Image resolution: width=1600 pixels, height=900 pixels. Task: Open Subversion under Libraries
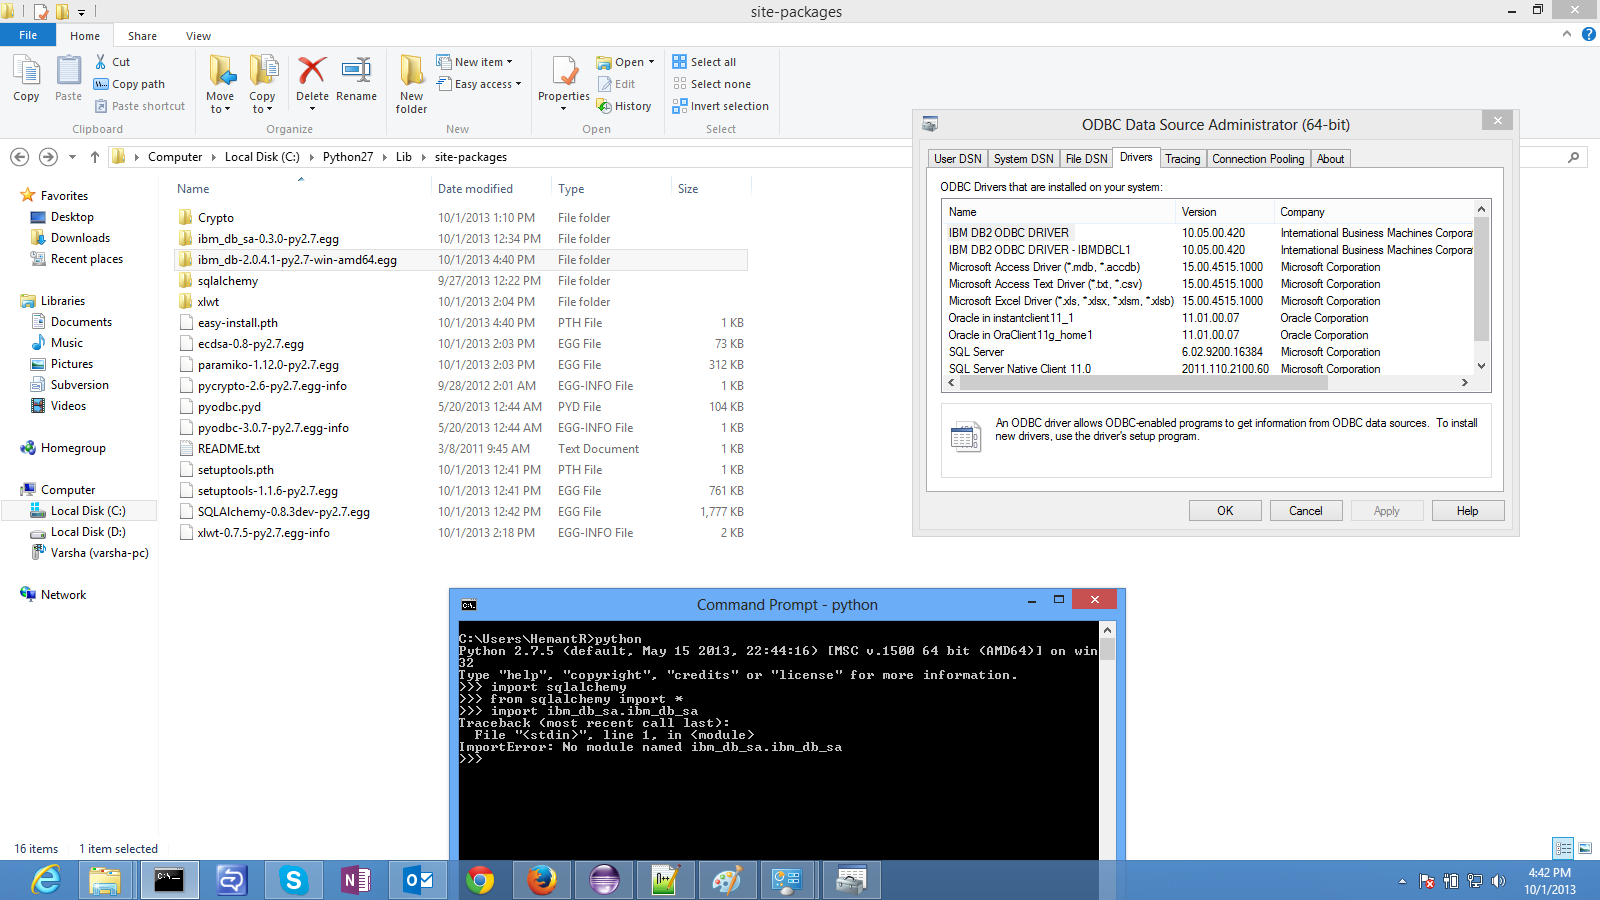79,385
